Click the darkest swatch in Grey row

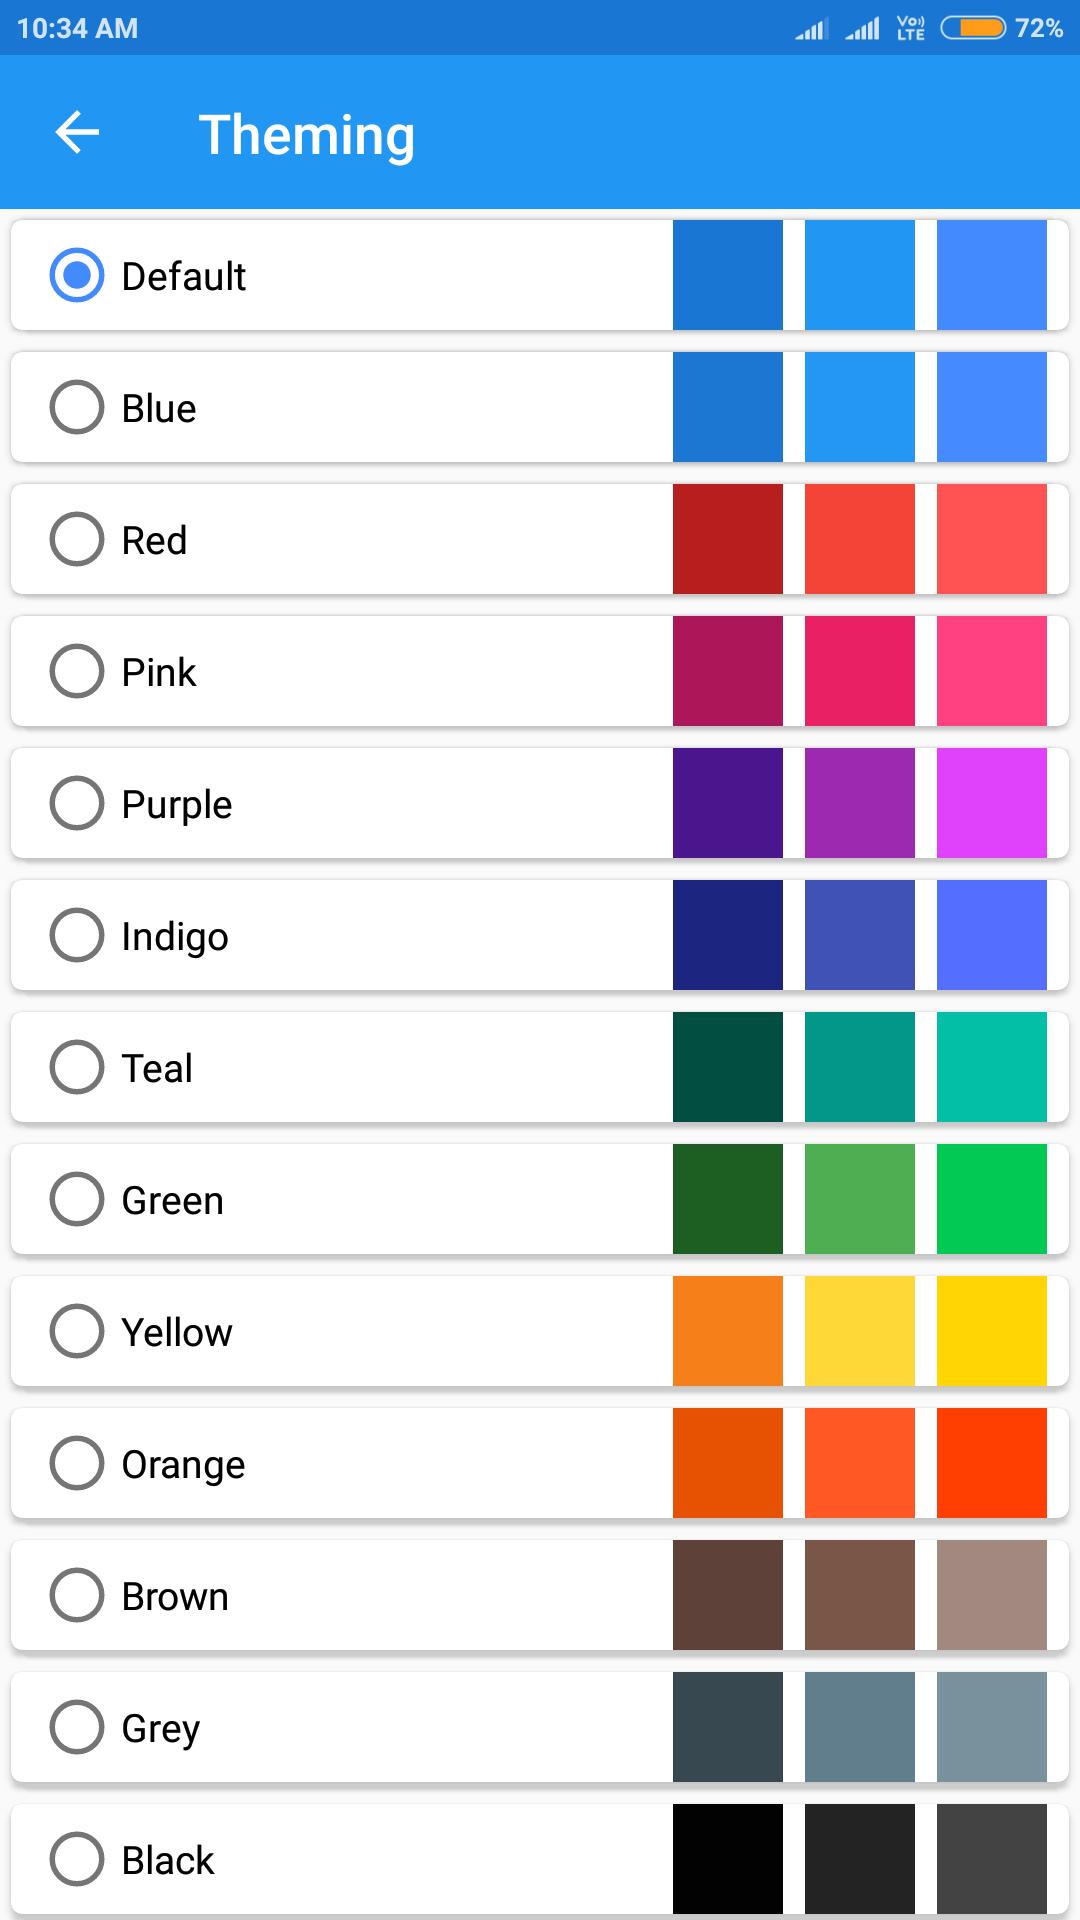pyautogui.click(x=728, y=1727)
